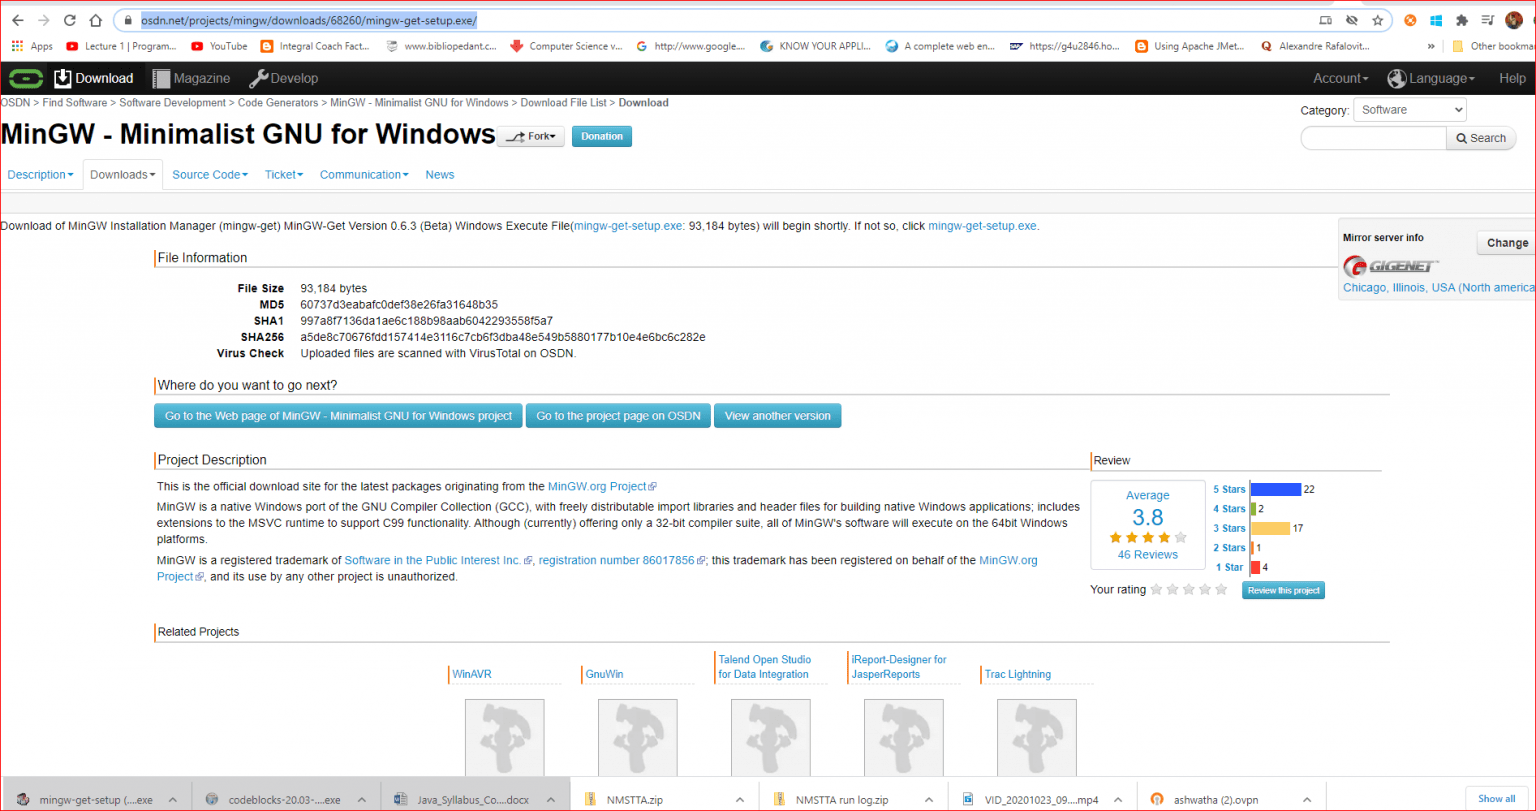The width and height of the screenshot is (1536, 811).
Task: Click the Donation button
Action: pyautogui.click(x=601, y=136)
